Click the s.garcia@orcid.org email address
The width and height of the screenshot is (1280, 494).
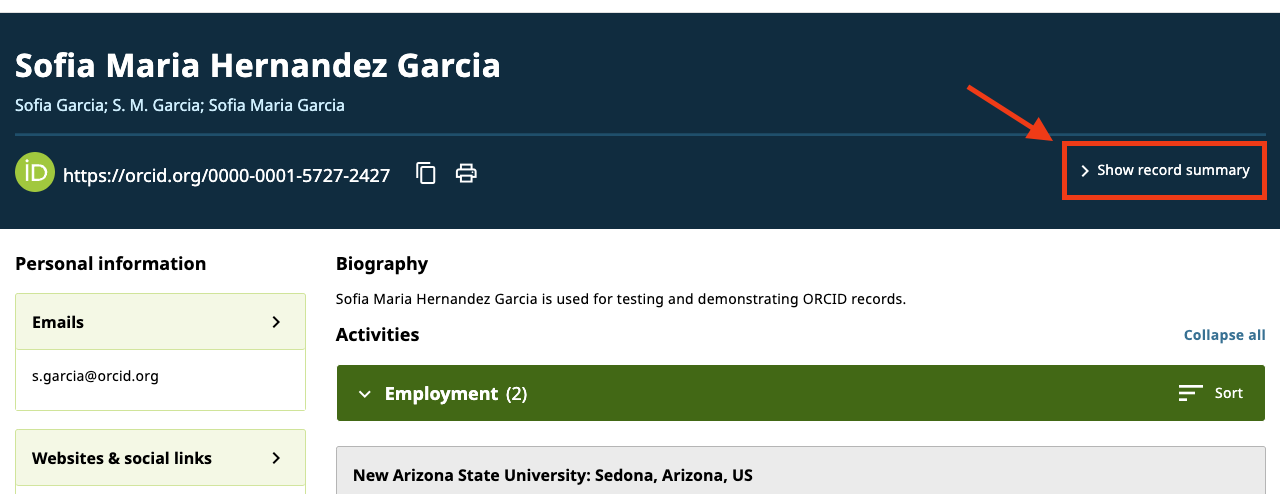95,376
